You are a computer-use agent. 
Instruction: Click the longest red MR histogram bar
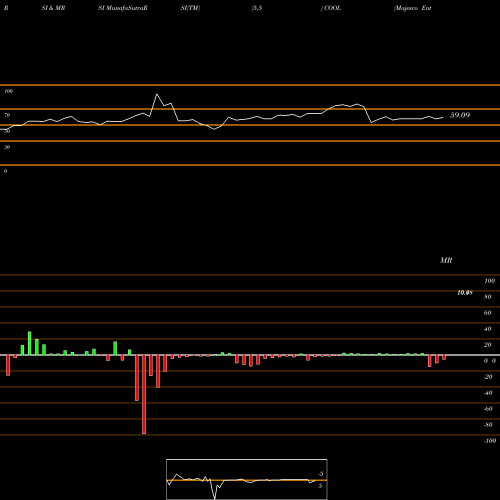[144, 394]
